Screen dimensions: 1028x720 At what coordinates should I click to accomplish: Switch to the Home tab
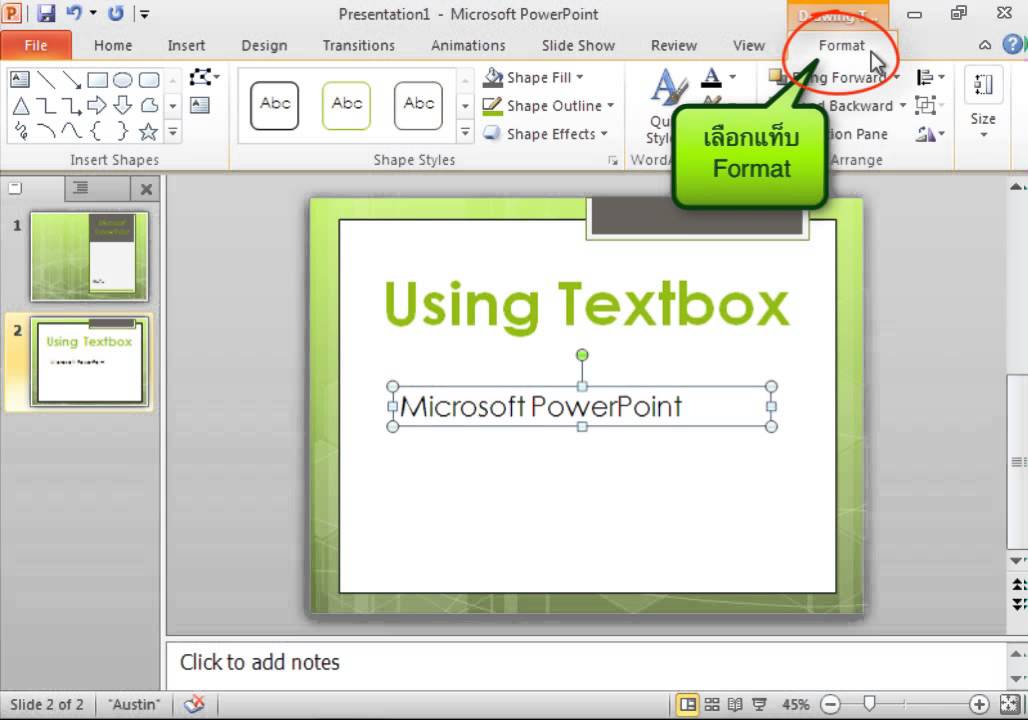pos(113,45)
